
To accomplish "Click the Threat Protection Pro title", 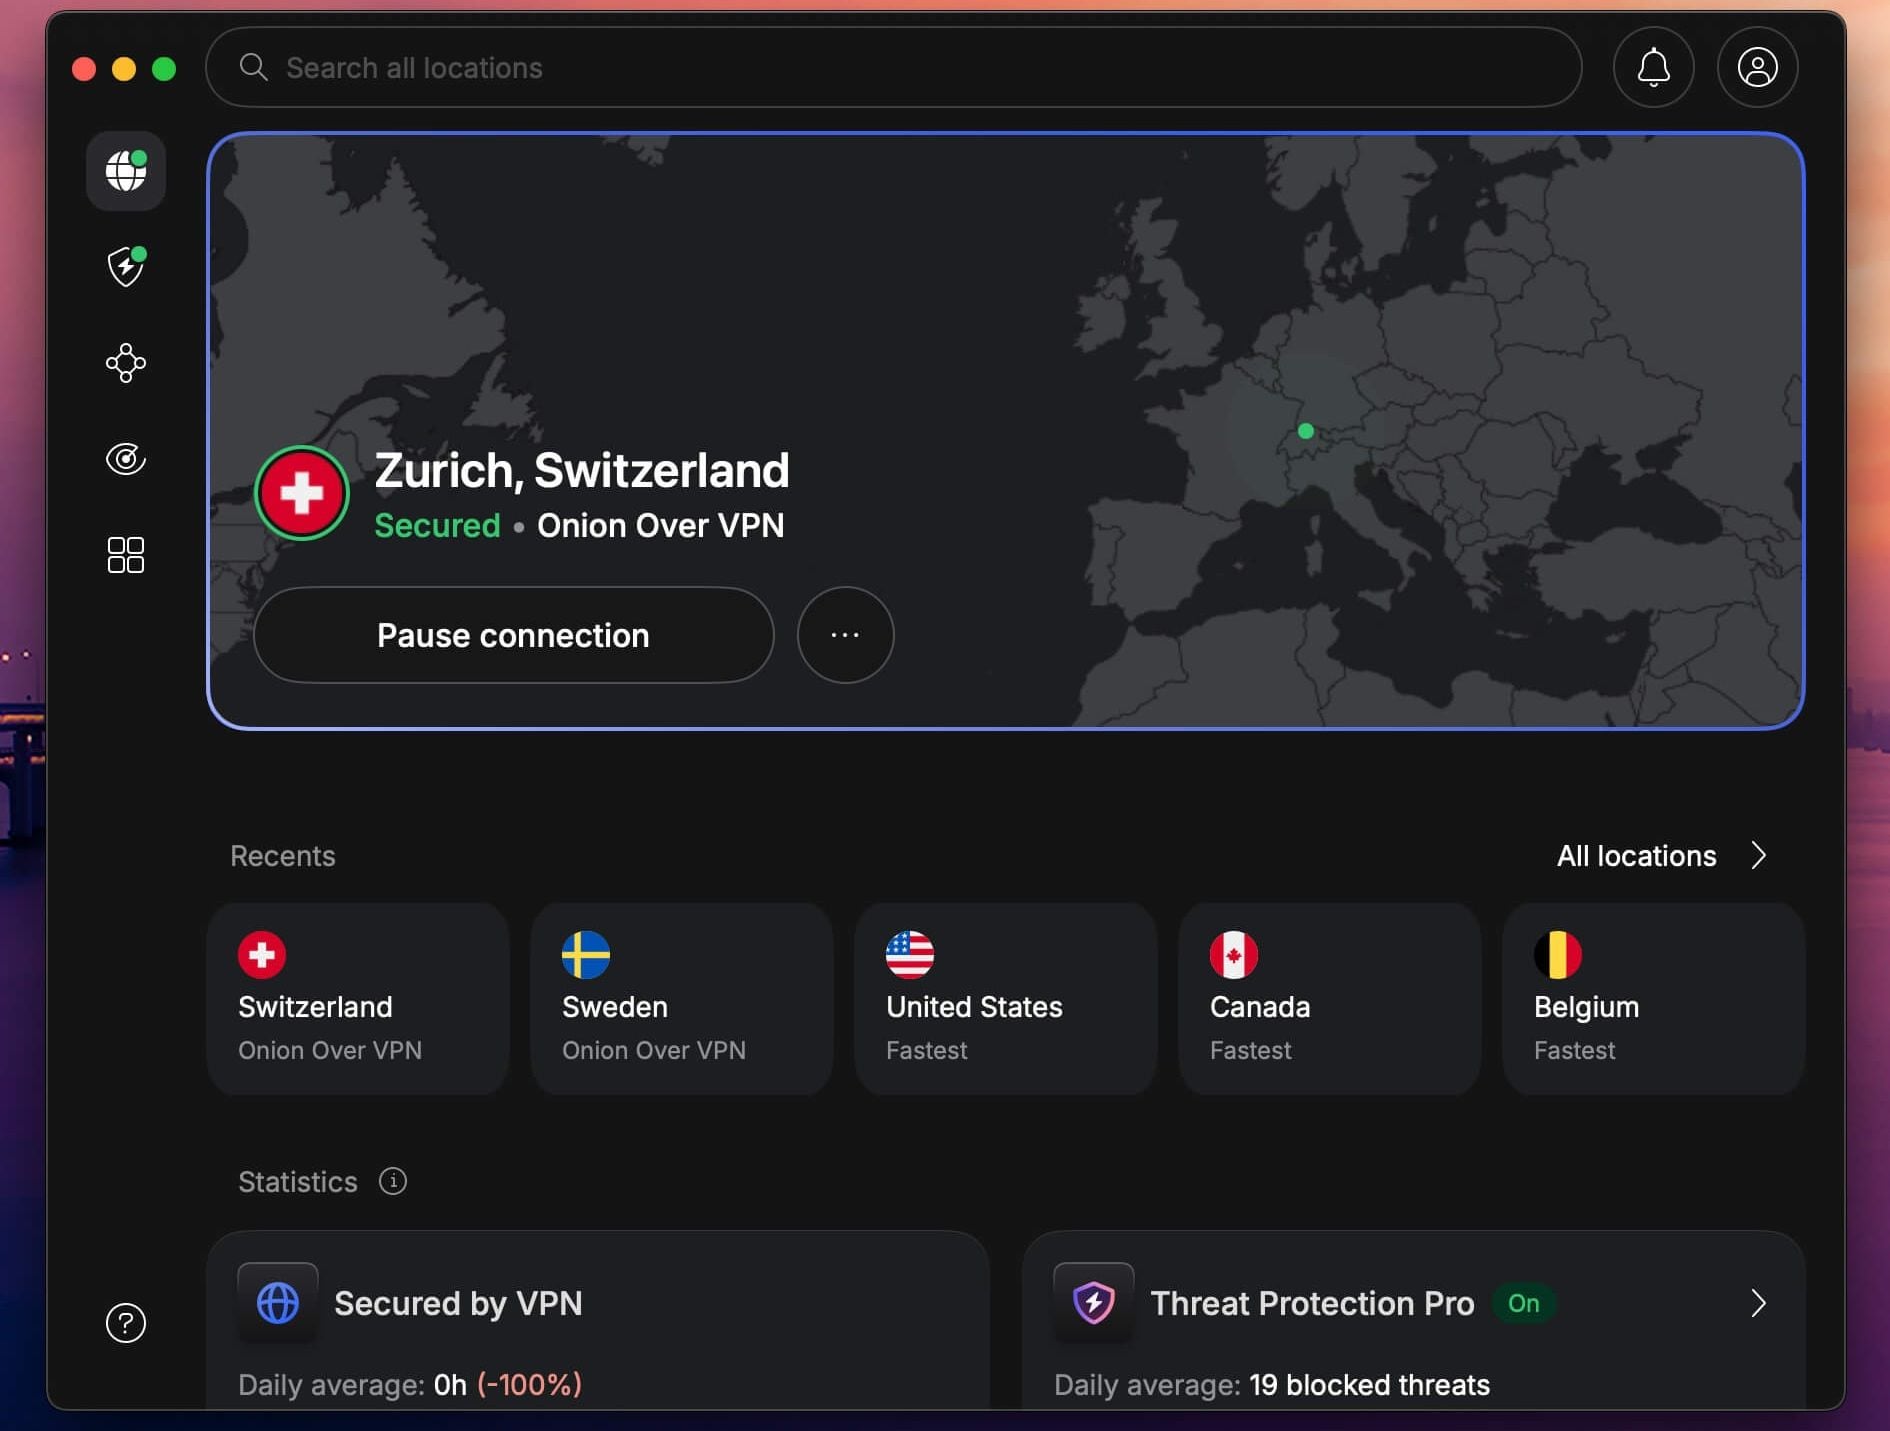I will coord(1312,1303).
